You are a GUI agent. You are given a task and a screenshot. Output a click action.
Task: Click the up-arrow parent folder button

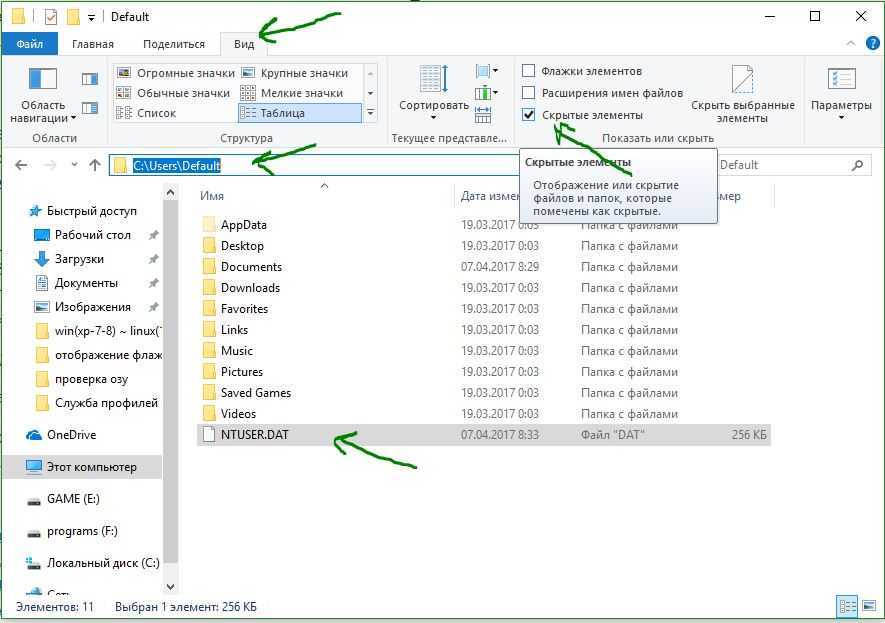[95, 165]
